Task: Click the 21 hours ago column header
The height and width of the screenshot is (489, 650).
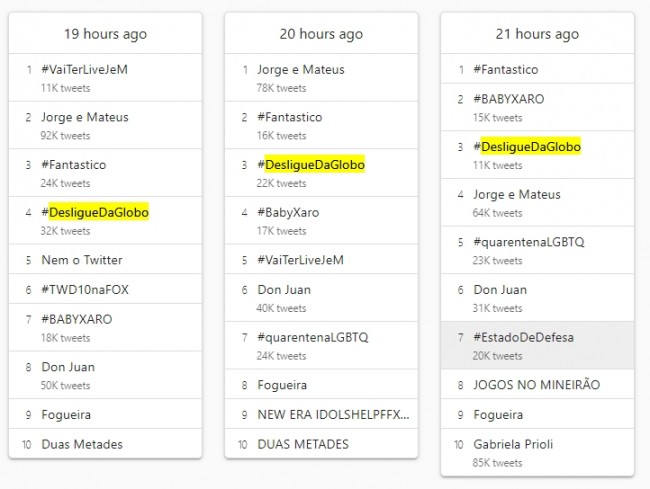Action: (537, 34)
